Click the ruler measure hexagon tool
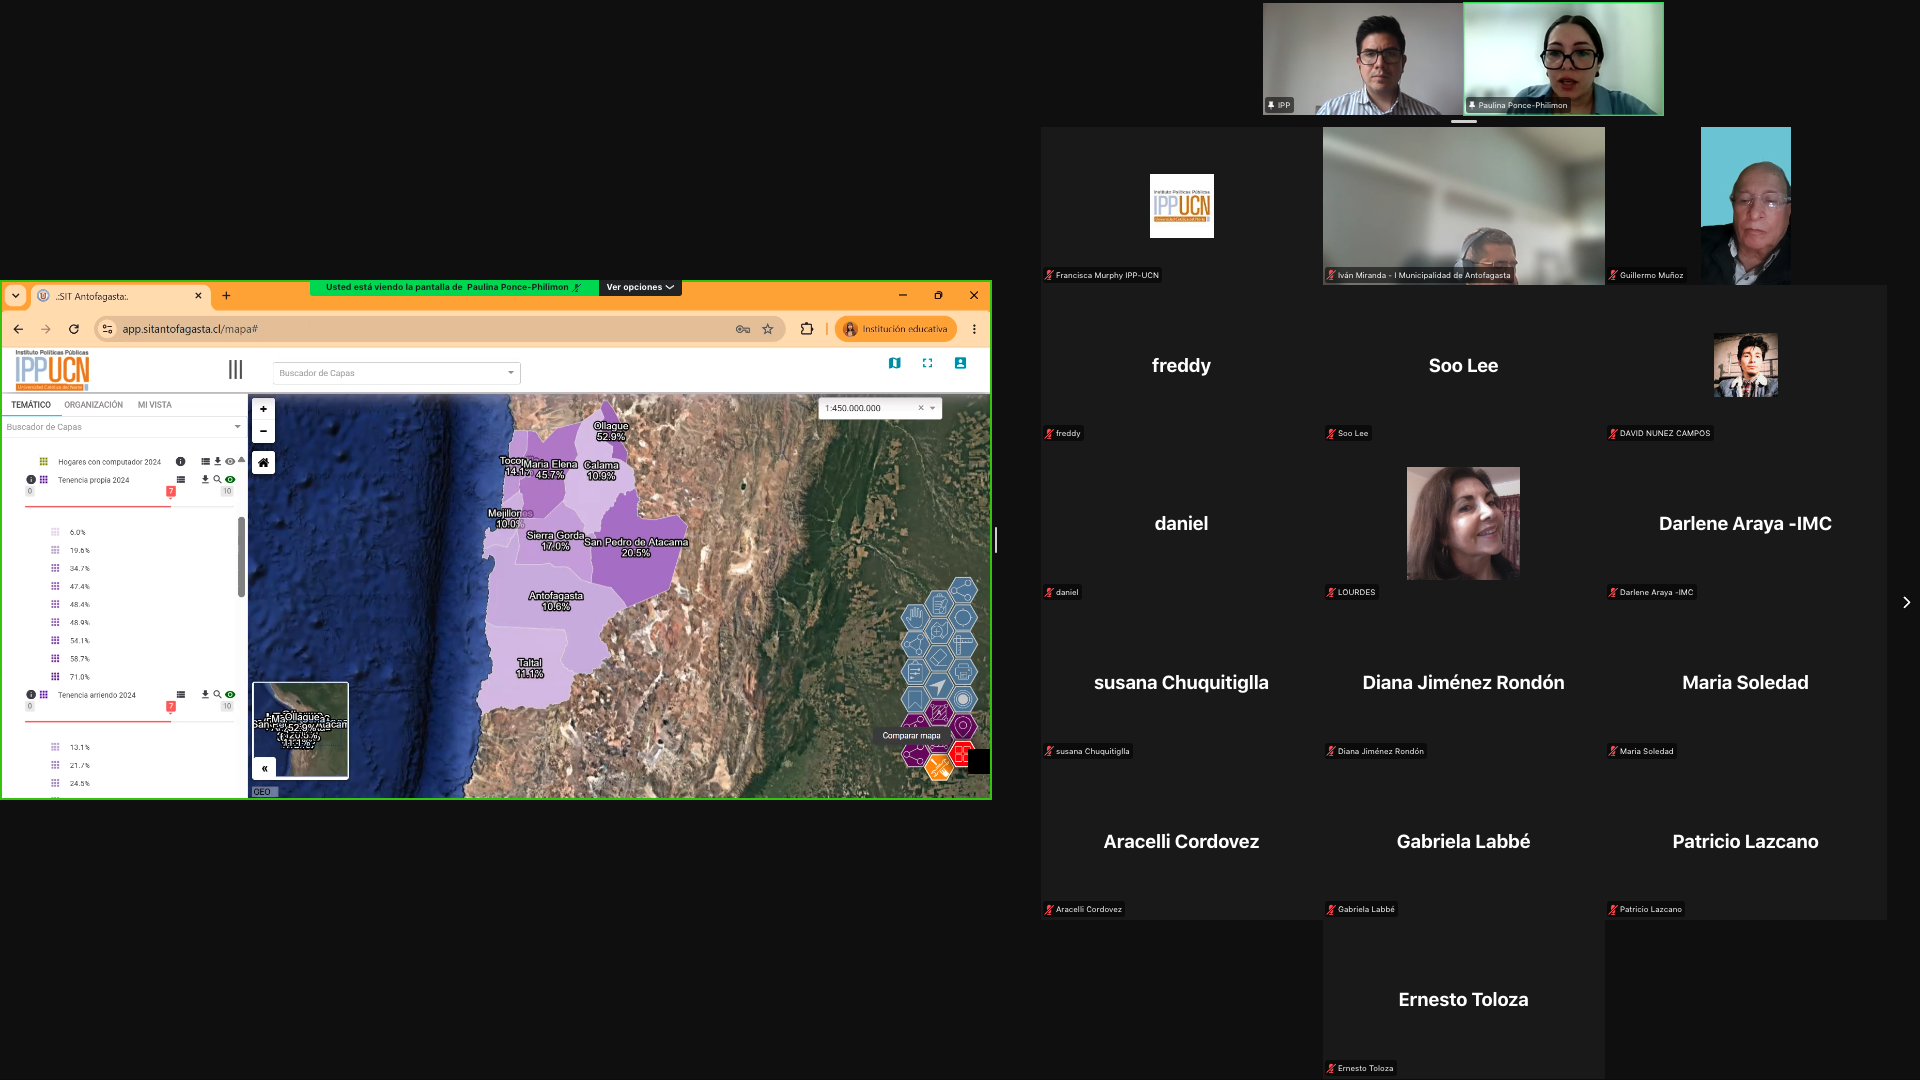 pyautogui.click(x=963, y=645)
